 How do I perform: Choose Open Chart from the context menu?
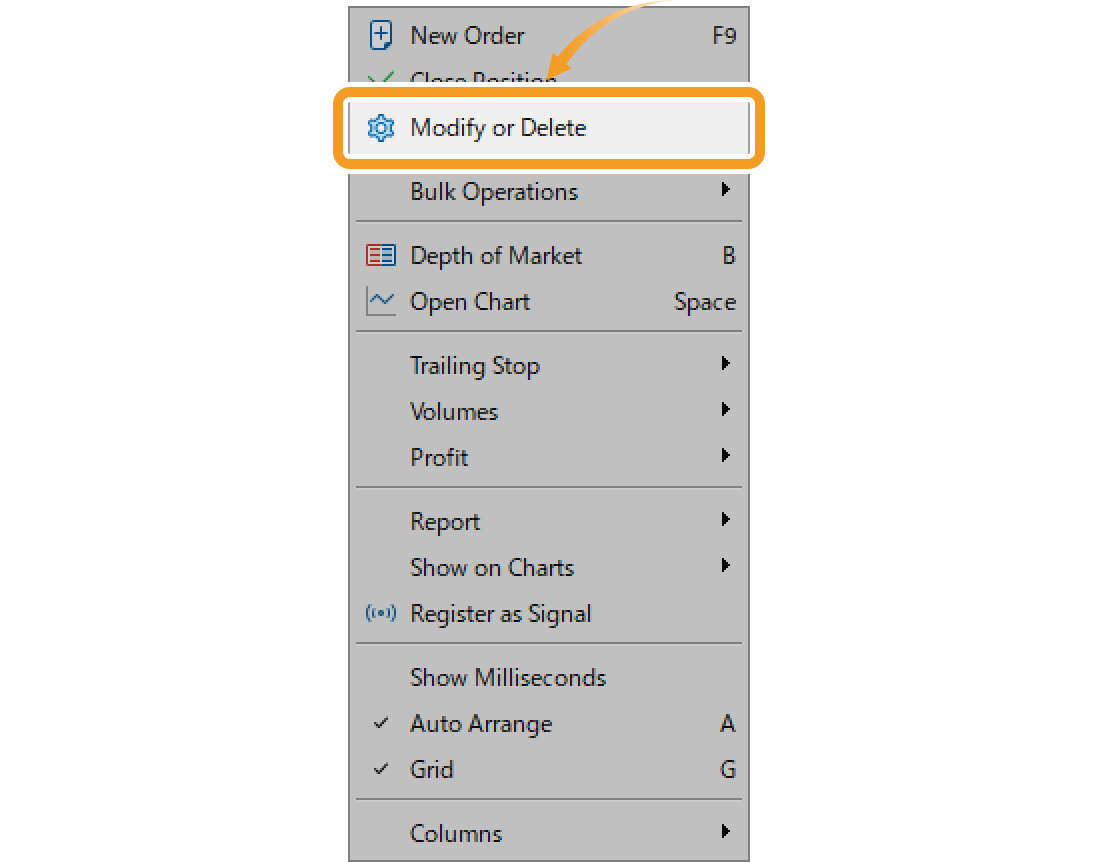pos(469,301)
